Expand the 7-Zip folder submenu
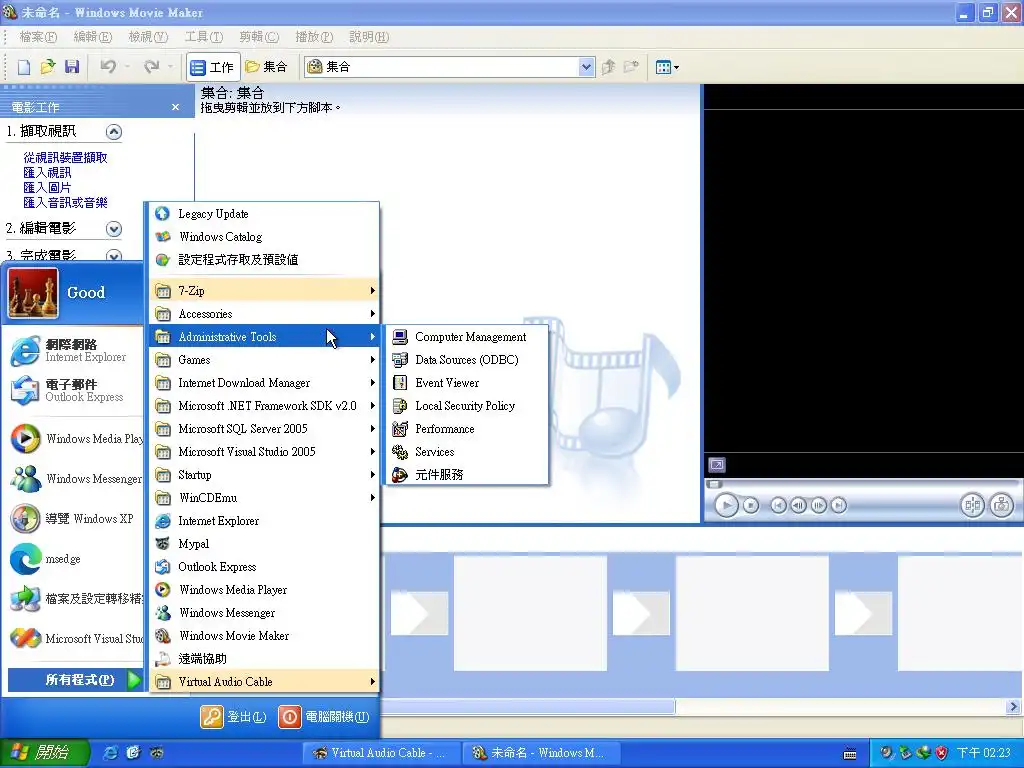Viewport: 1024px width, 768px height. [x=264, y=291]
